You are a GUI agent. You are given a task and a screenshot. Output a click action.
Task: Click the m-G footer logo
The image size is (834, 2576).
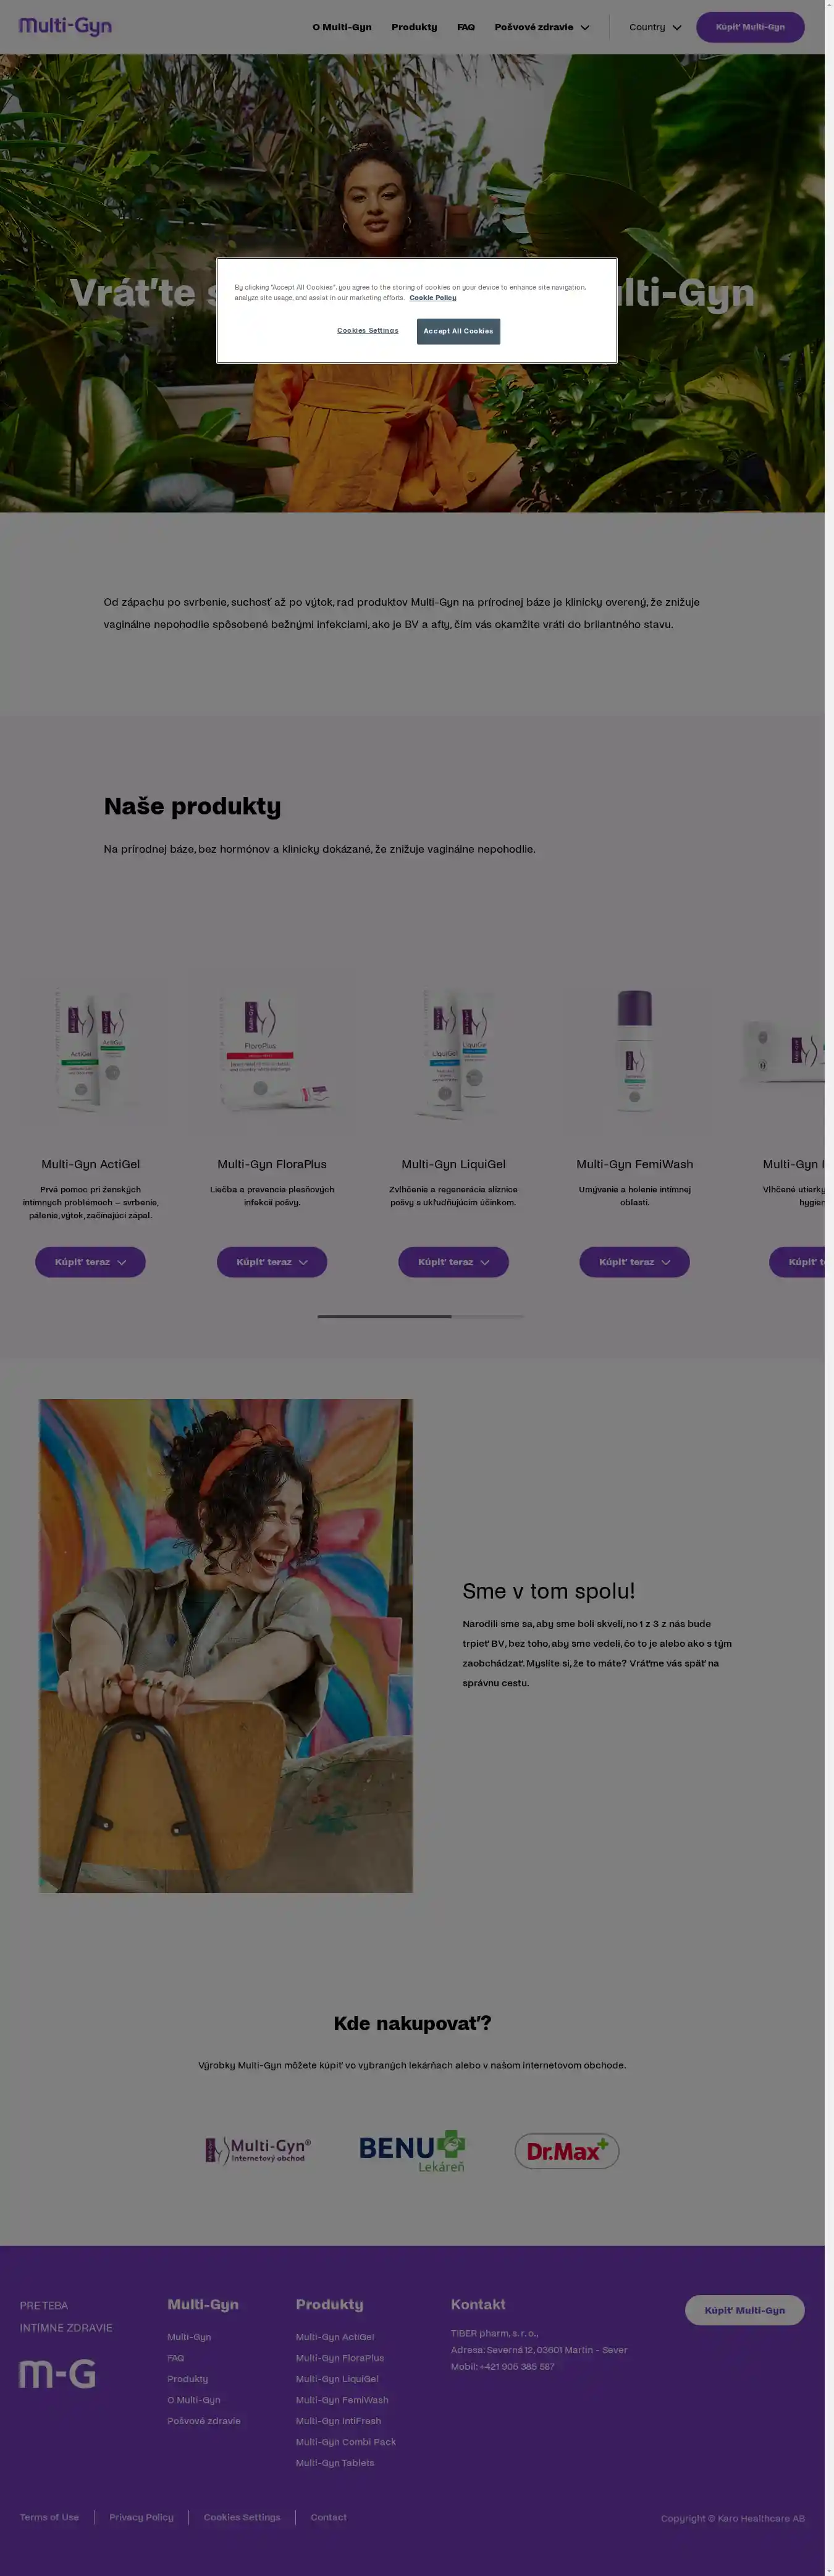(57, 2374)
